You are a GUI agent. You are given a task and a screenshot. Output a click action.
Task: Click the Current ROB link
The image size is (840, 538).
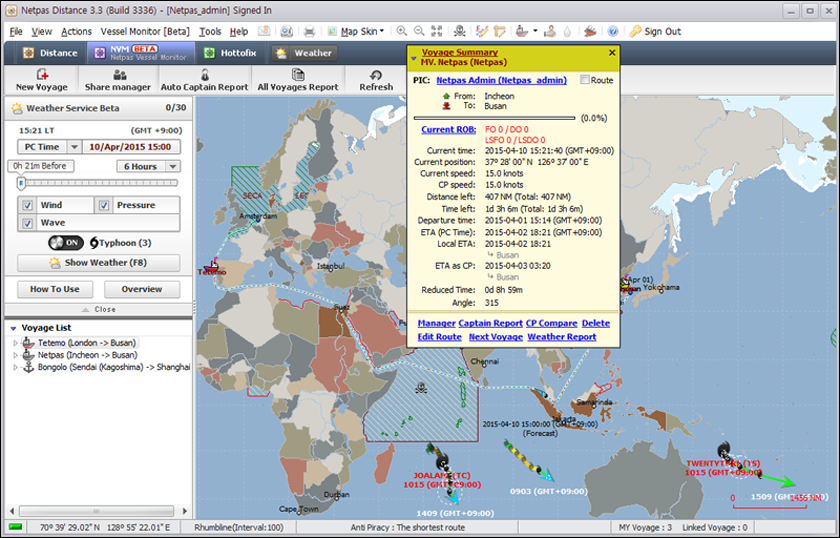(x=448, y=130)
